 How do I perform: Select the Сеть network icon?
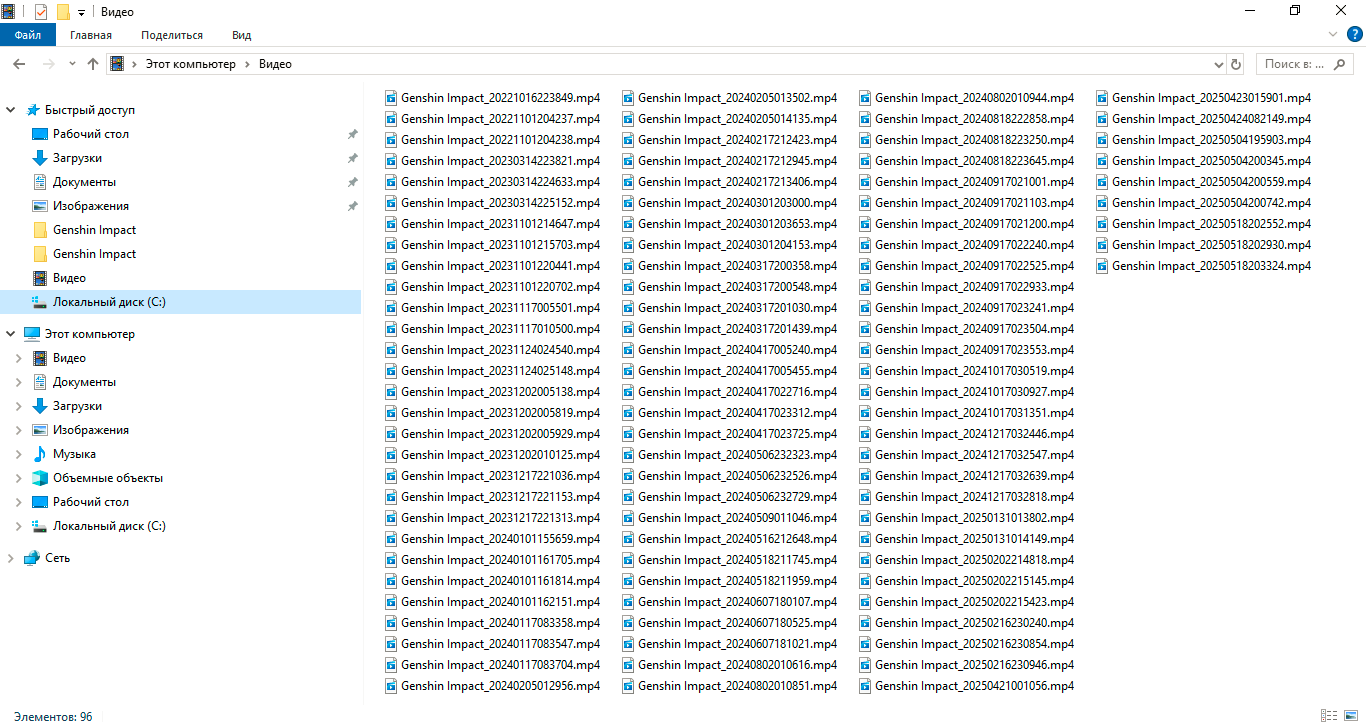coord(32,558)
